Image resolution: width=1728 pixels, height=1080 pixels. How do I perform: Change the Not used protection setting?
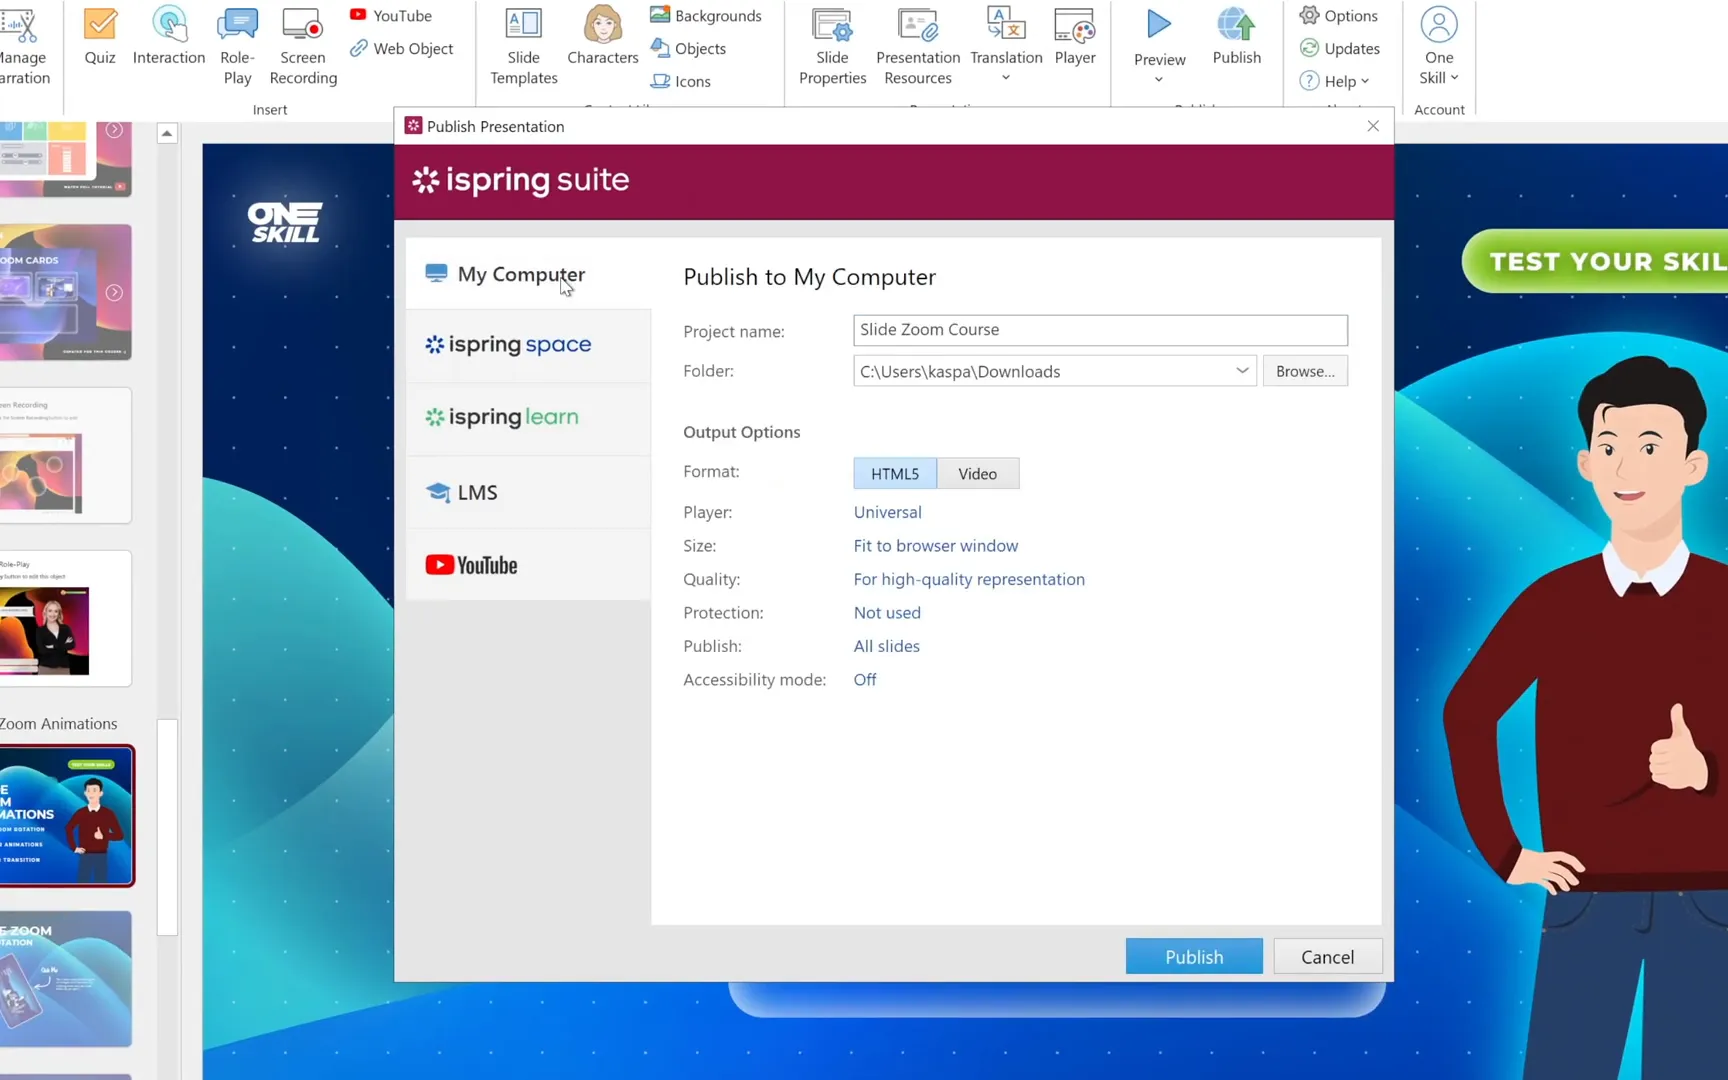pos(887,613)
